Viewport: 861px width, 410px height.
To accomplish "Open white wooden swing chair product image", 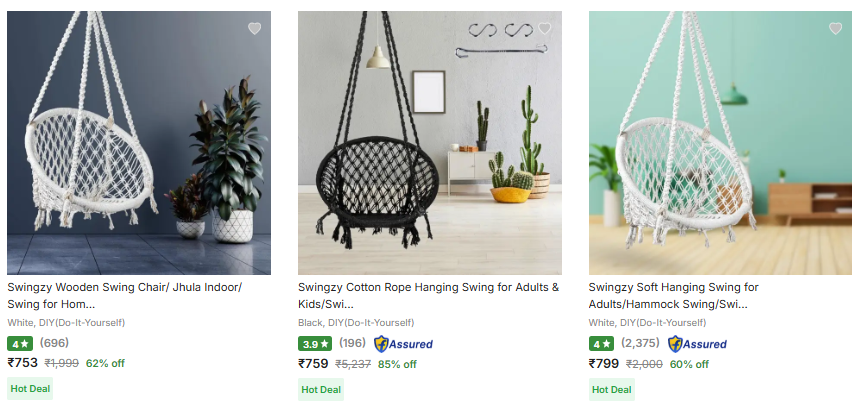I will (139, 142).
